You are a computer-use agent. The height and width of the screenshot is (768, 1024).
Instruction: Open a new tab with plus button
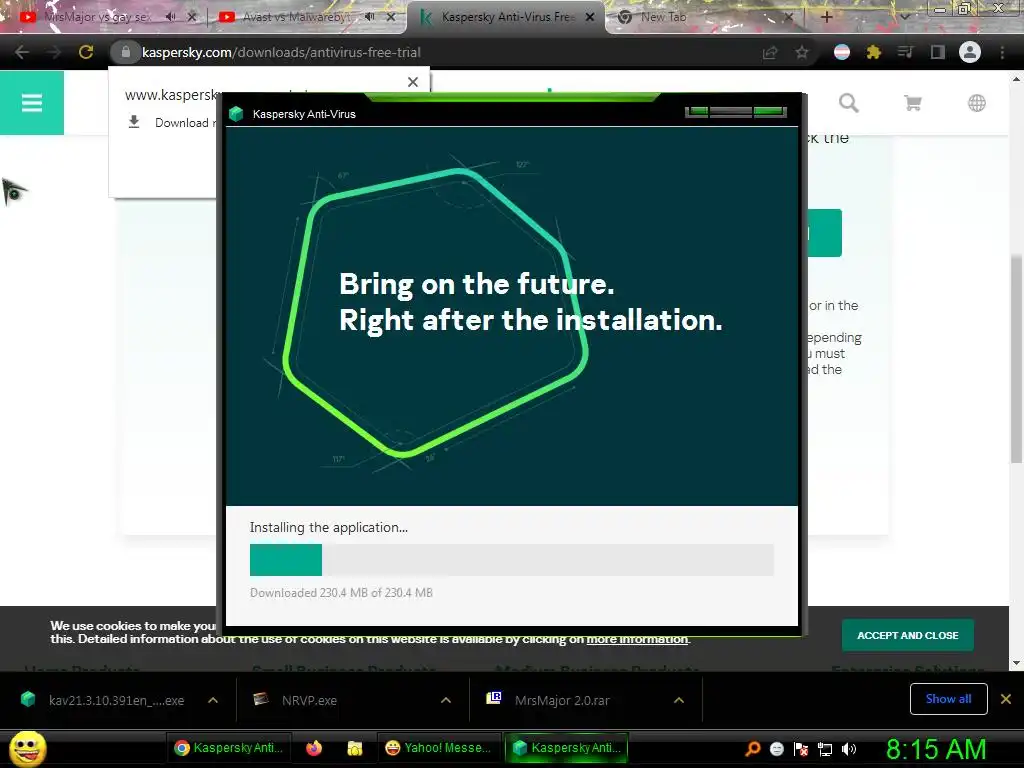pos(826,17)
